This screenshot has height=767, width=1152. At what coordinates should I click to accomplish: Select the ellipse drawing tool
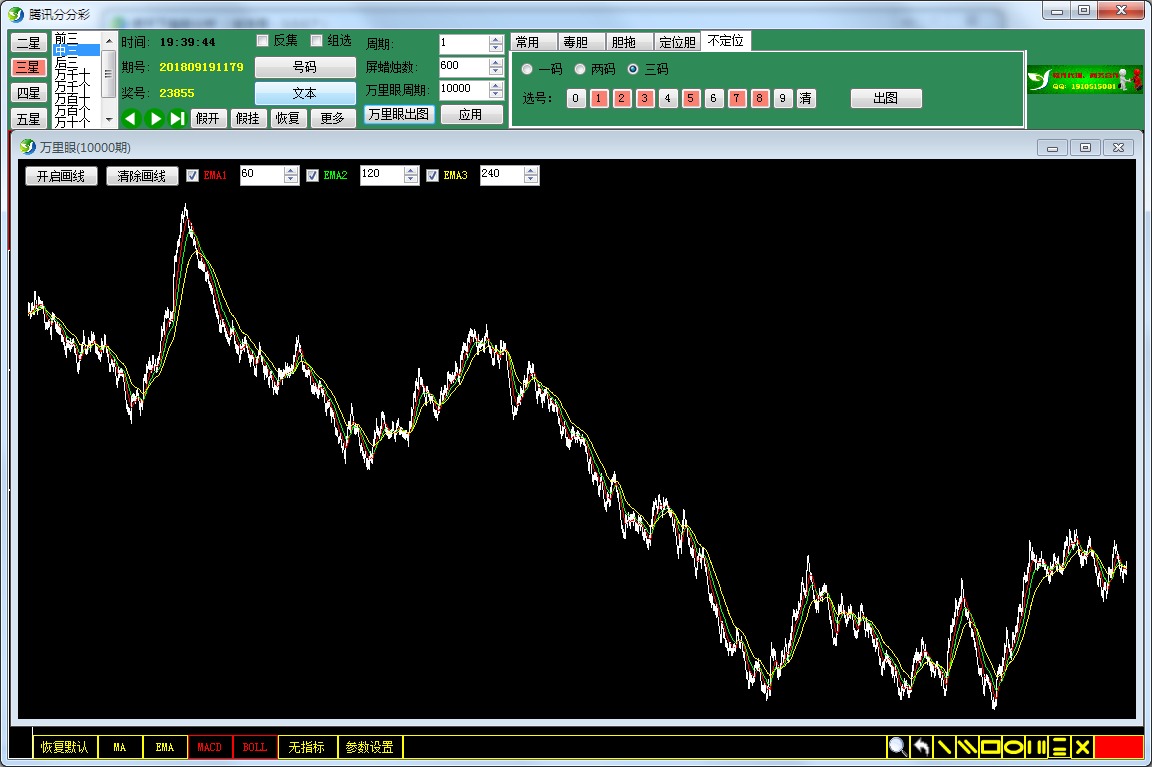(1013, 747)
